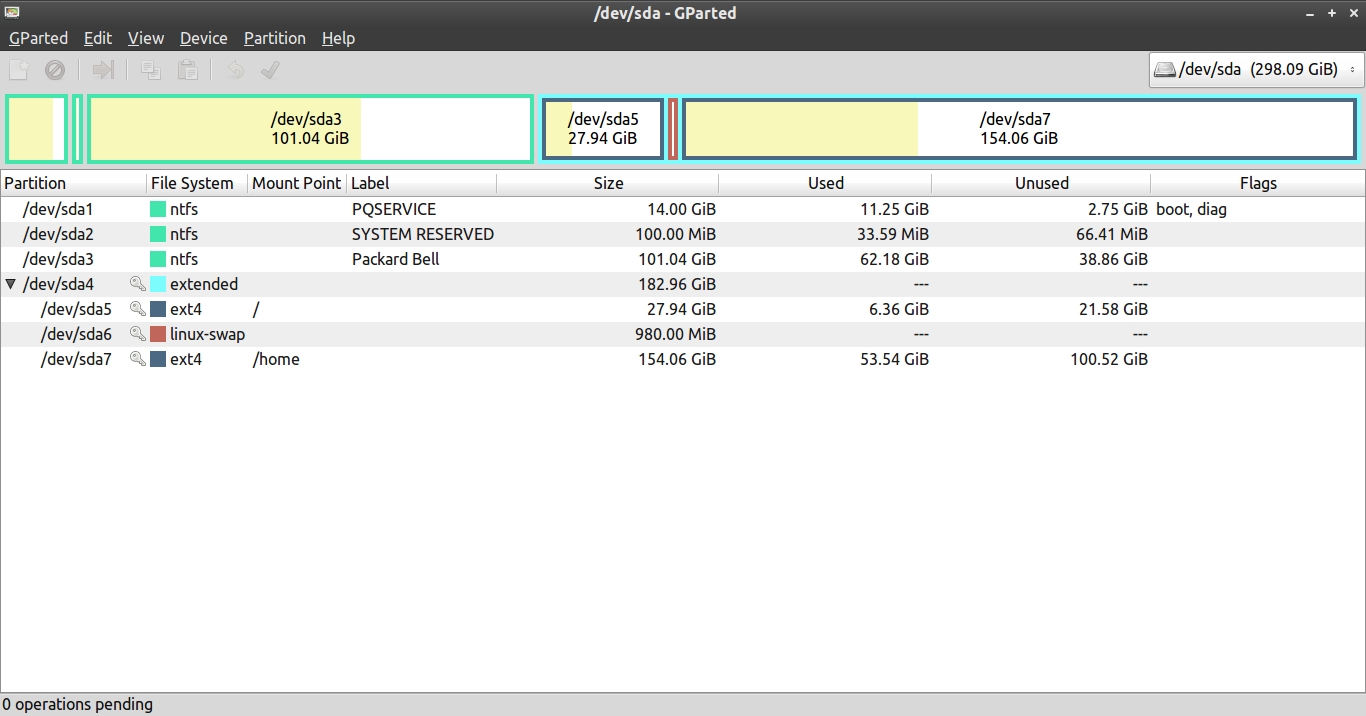Click the Apply all operations checkmark icon
1366x716 pixels.
pos(270,70)
